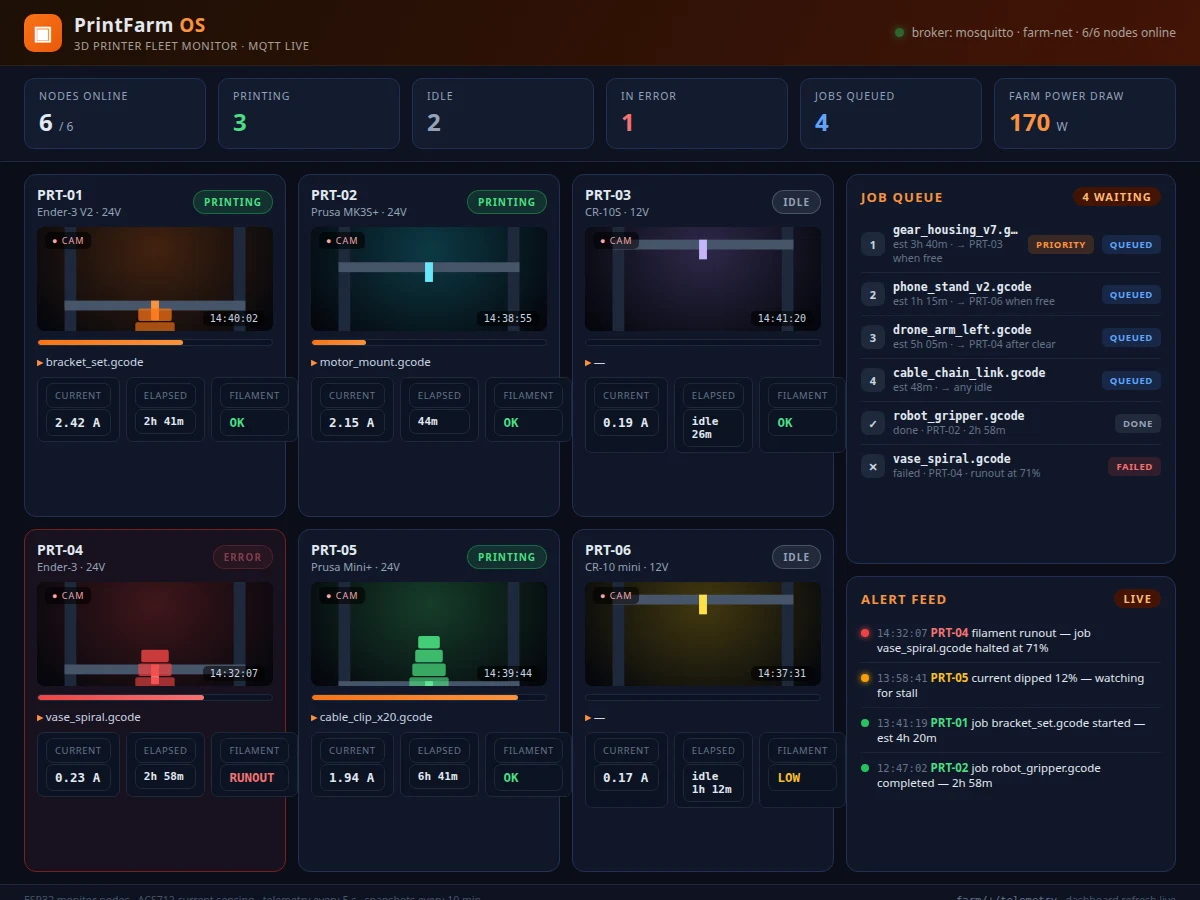Screen dimensions: 1200x900
Task: Click the orange PrintFarm OS logo icon
Action: pos(43,33)
